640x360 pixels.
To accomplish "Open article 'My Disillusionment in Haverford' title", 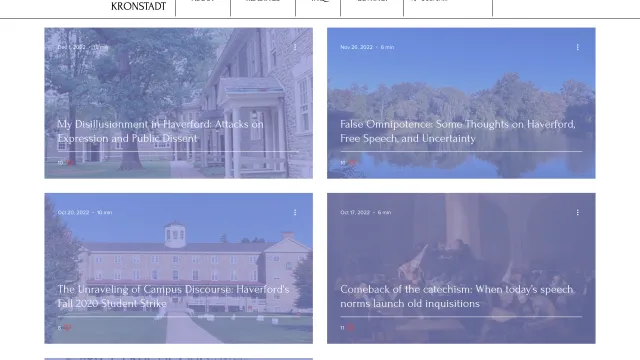I will click(160, 131).
